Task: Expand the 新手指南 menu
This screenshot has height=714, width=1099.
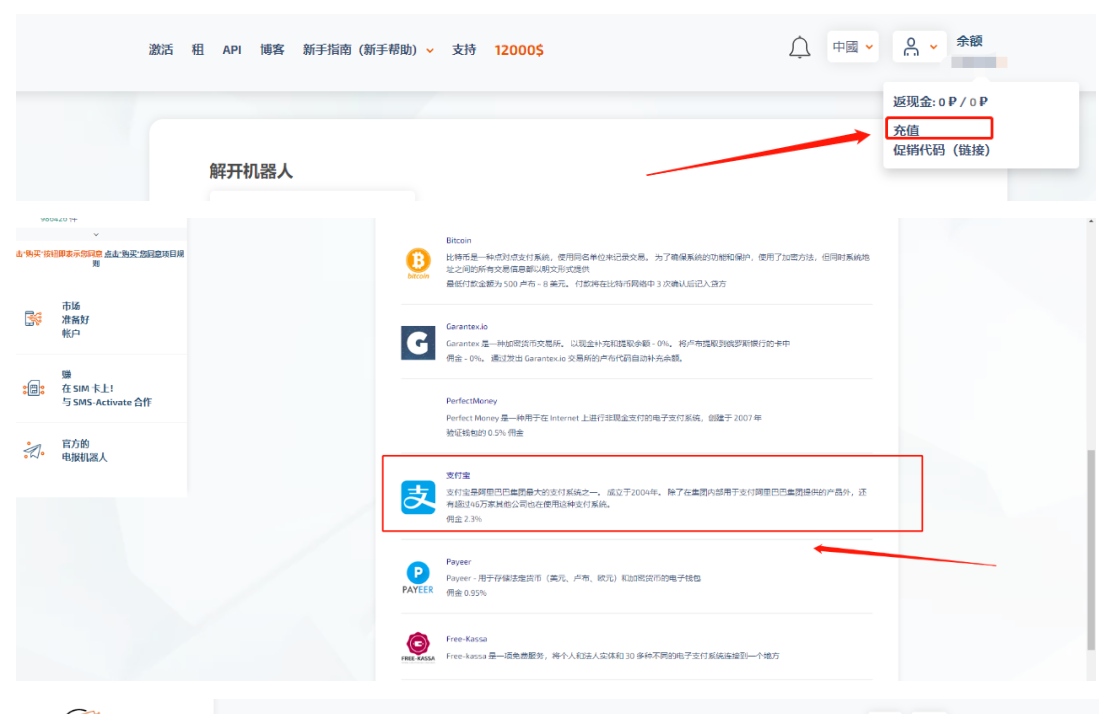Action: coord(368,50)
